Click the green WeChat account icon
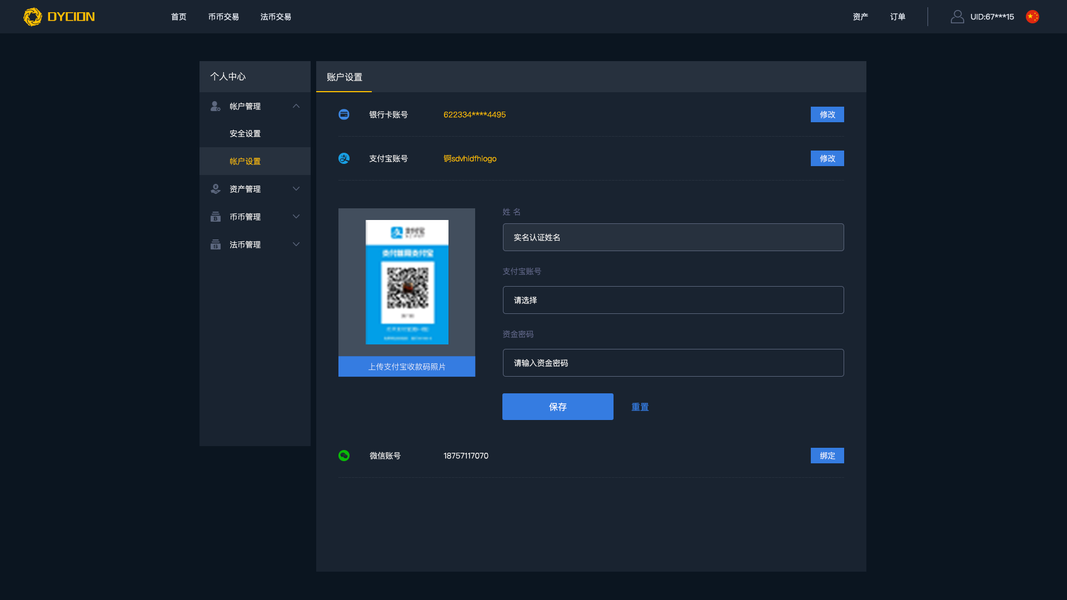This screenshot has width=1067, height=600. point(344,456)
